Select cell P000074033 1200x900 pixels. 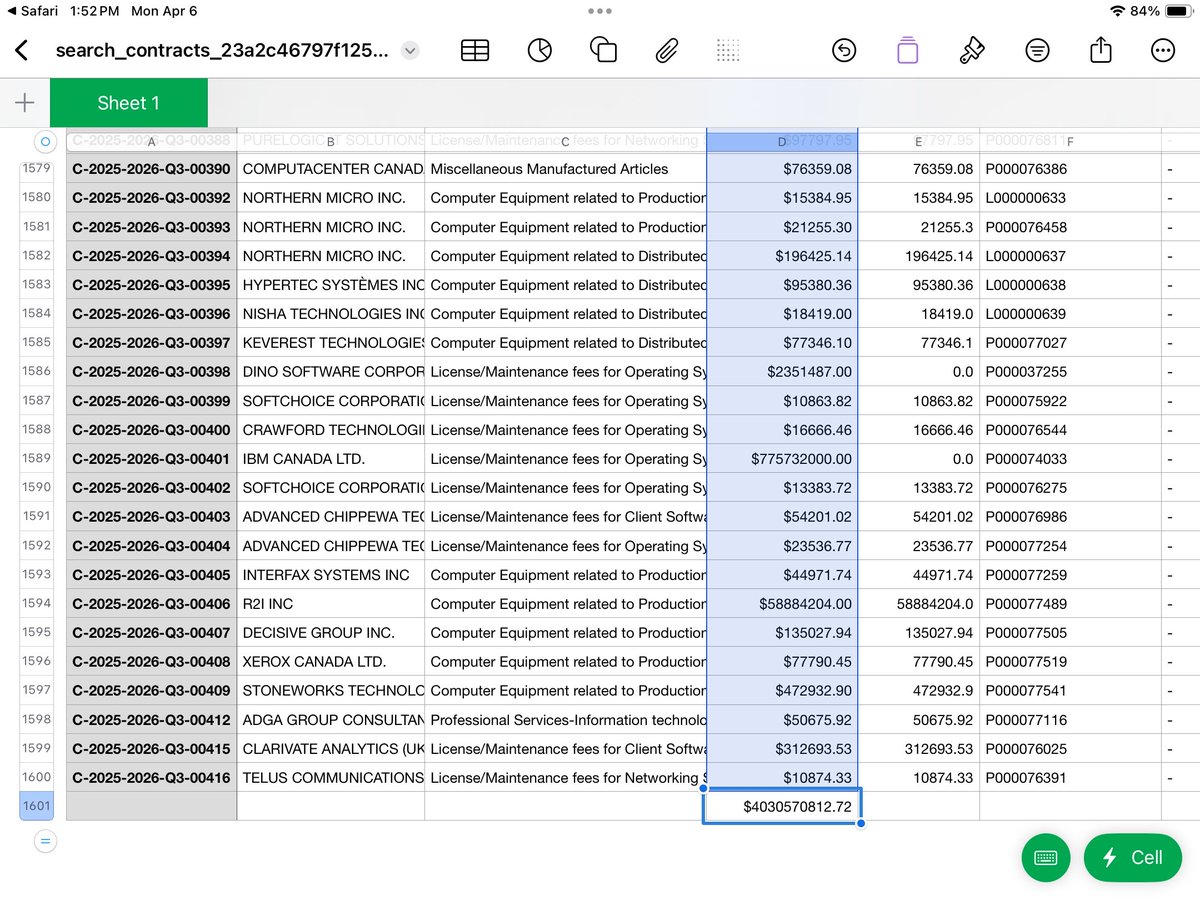pos(1070,459)
